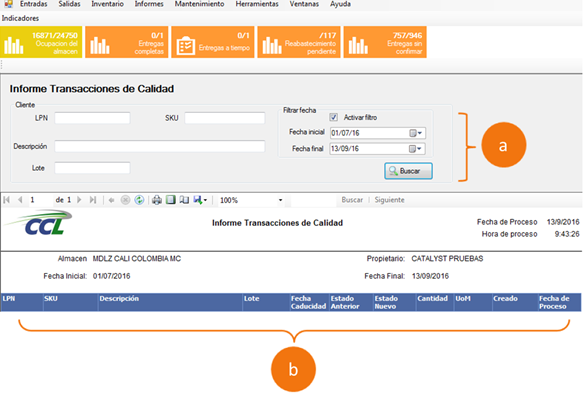Open the Ayuda menu
586x393 pixels.
(340, 4)
